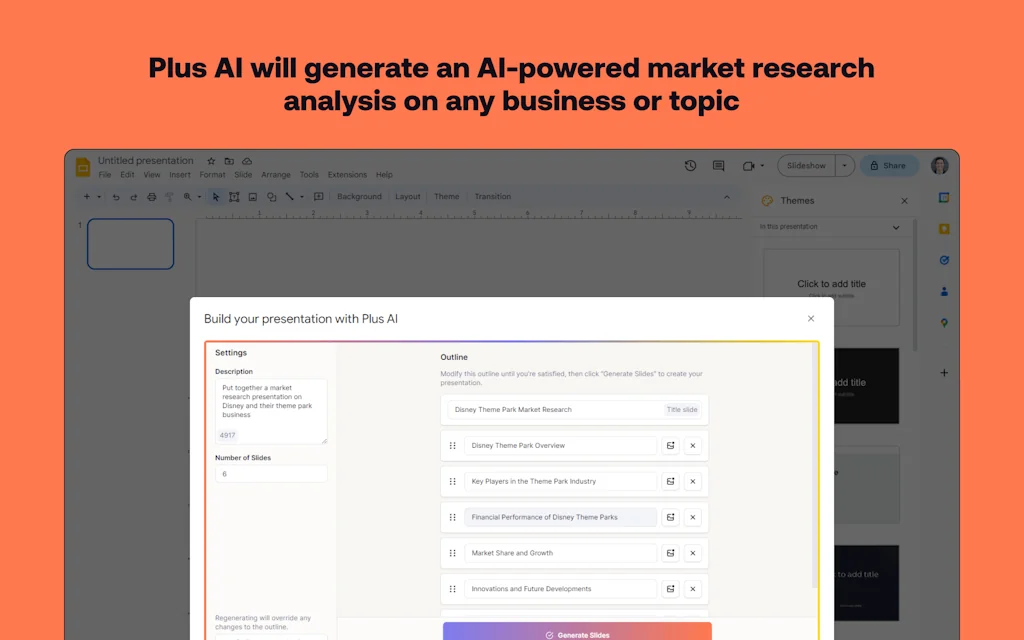Open comment history icon near Slideshow
This screenshot has width=1024, height=640.
point(718,165)
